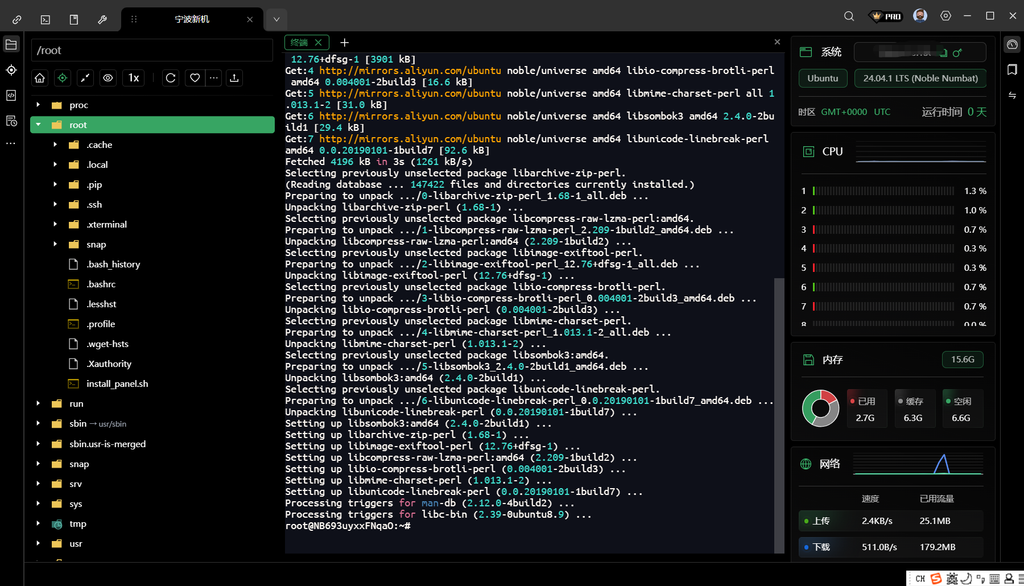Image resolution: width=1024 pixels, height=586 pixels.
Task: Open the wrench tools icon
Action: click(x=103, y=20)
